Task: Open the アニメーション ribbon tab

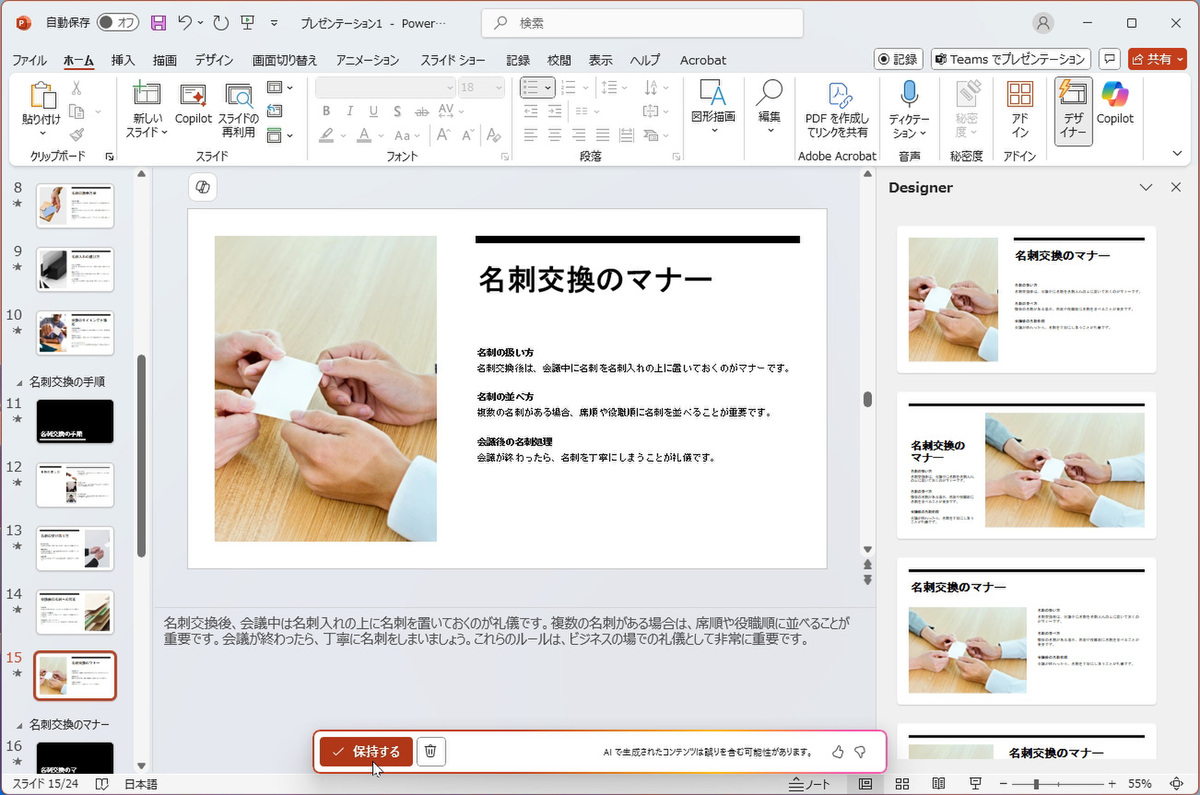Action: pos(367,60)
